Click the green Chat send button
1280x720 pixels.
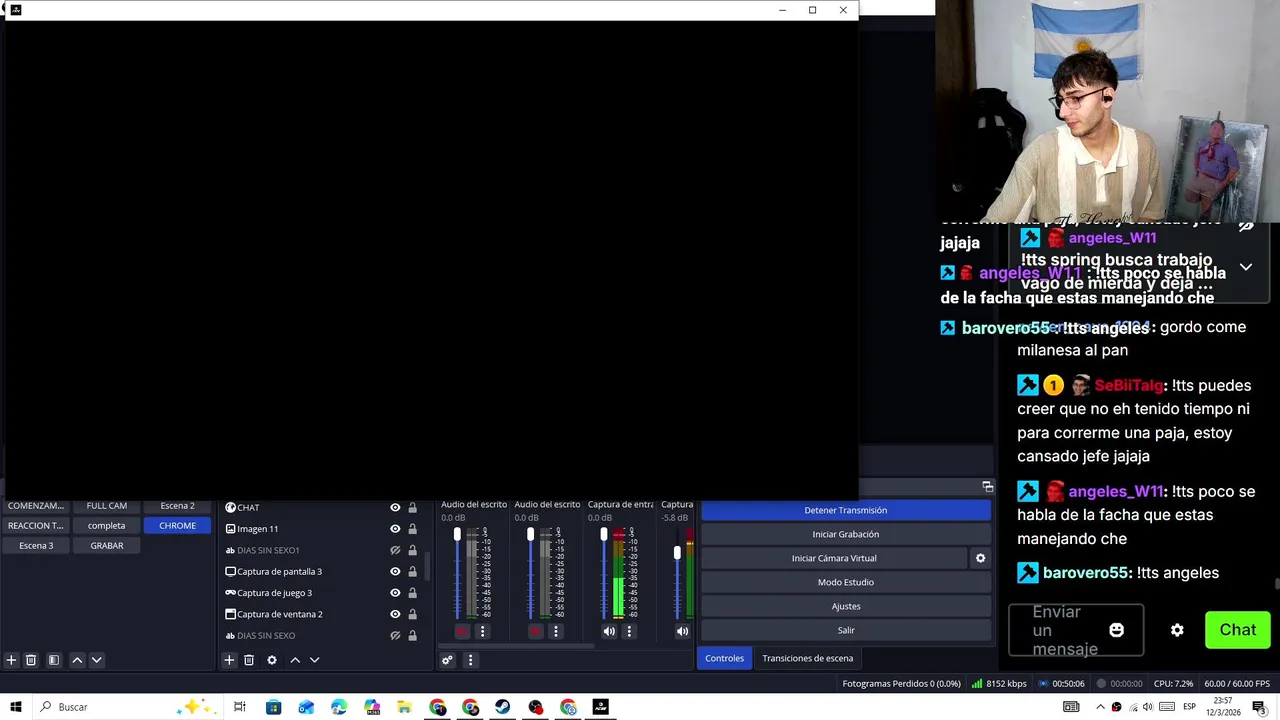(1237, 630)
